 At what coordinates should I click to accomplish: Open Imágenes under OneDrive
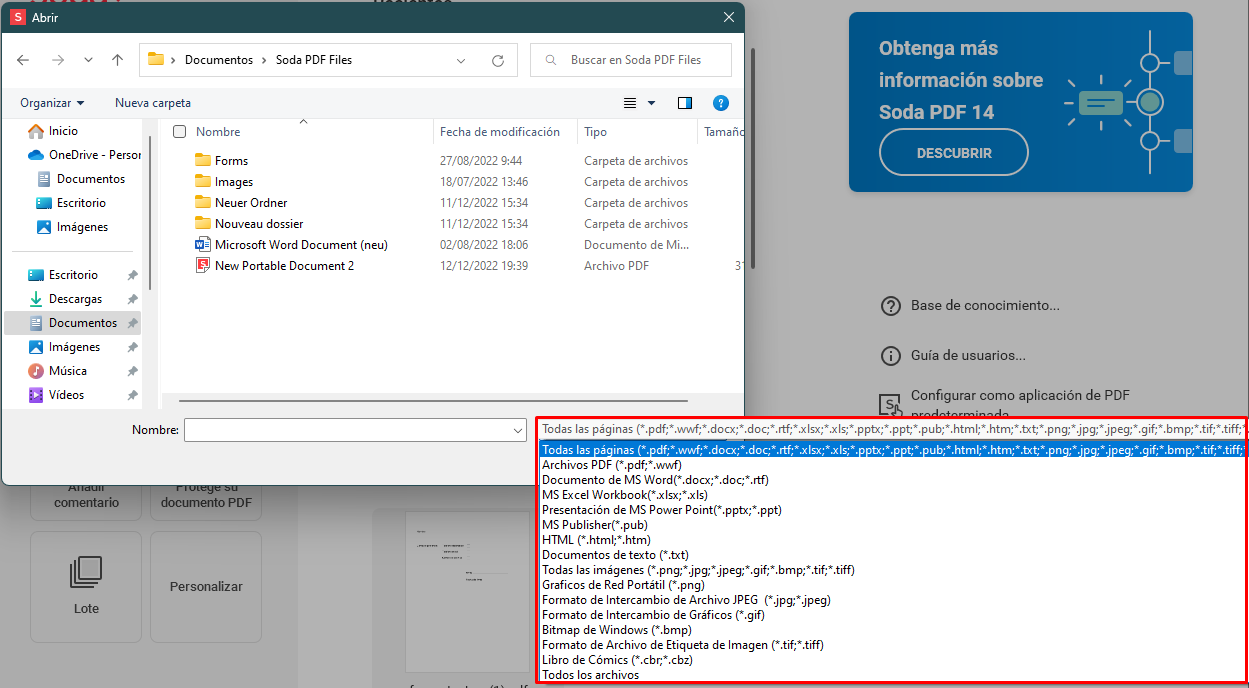coord(82,227)
